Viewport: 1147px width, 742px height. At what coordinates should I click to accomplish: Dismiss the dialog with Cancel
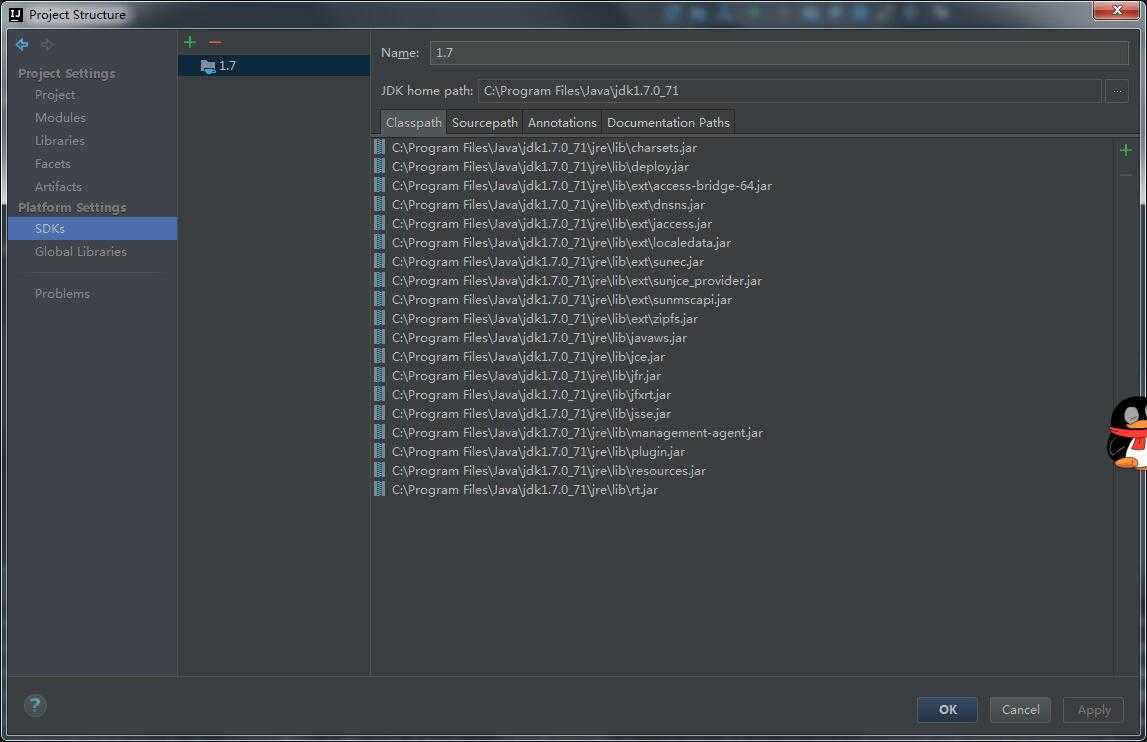coord(1020,710)
